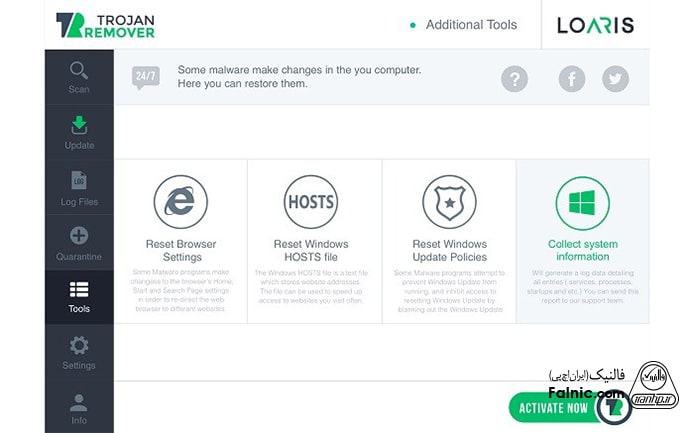Image resolution: width=694 pixels, height=433 pixels.
Task: Click the Reset Browser Settings title
Action: [x=180, y=250]
